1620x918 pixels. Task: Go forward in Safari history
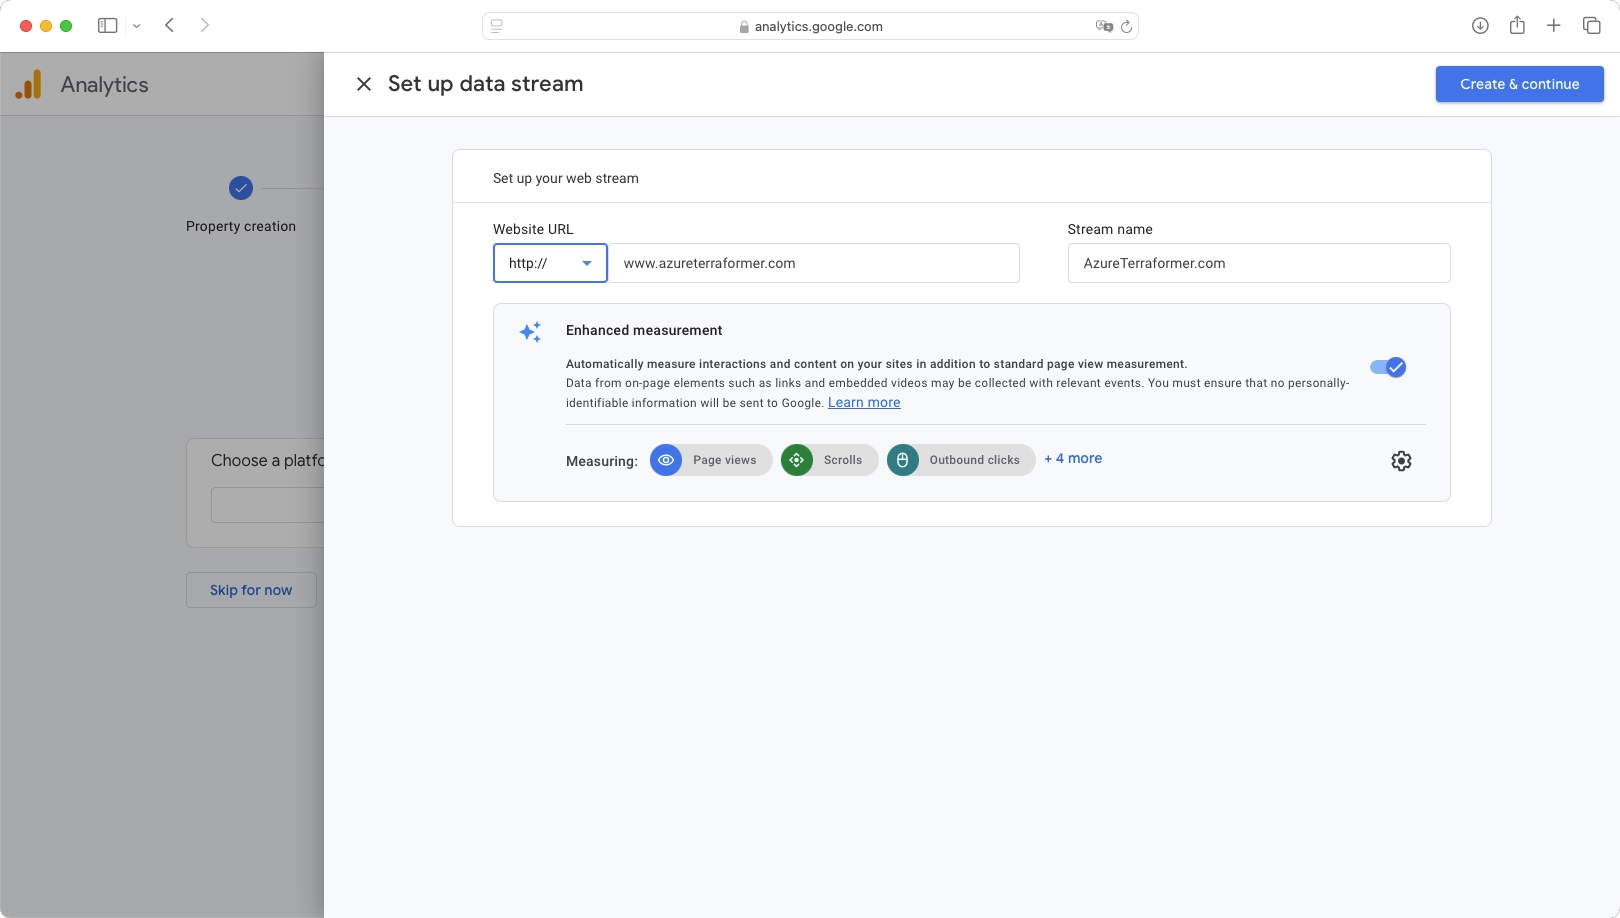click(205, 25)
